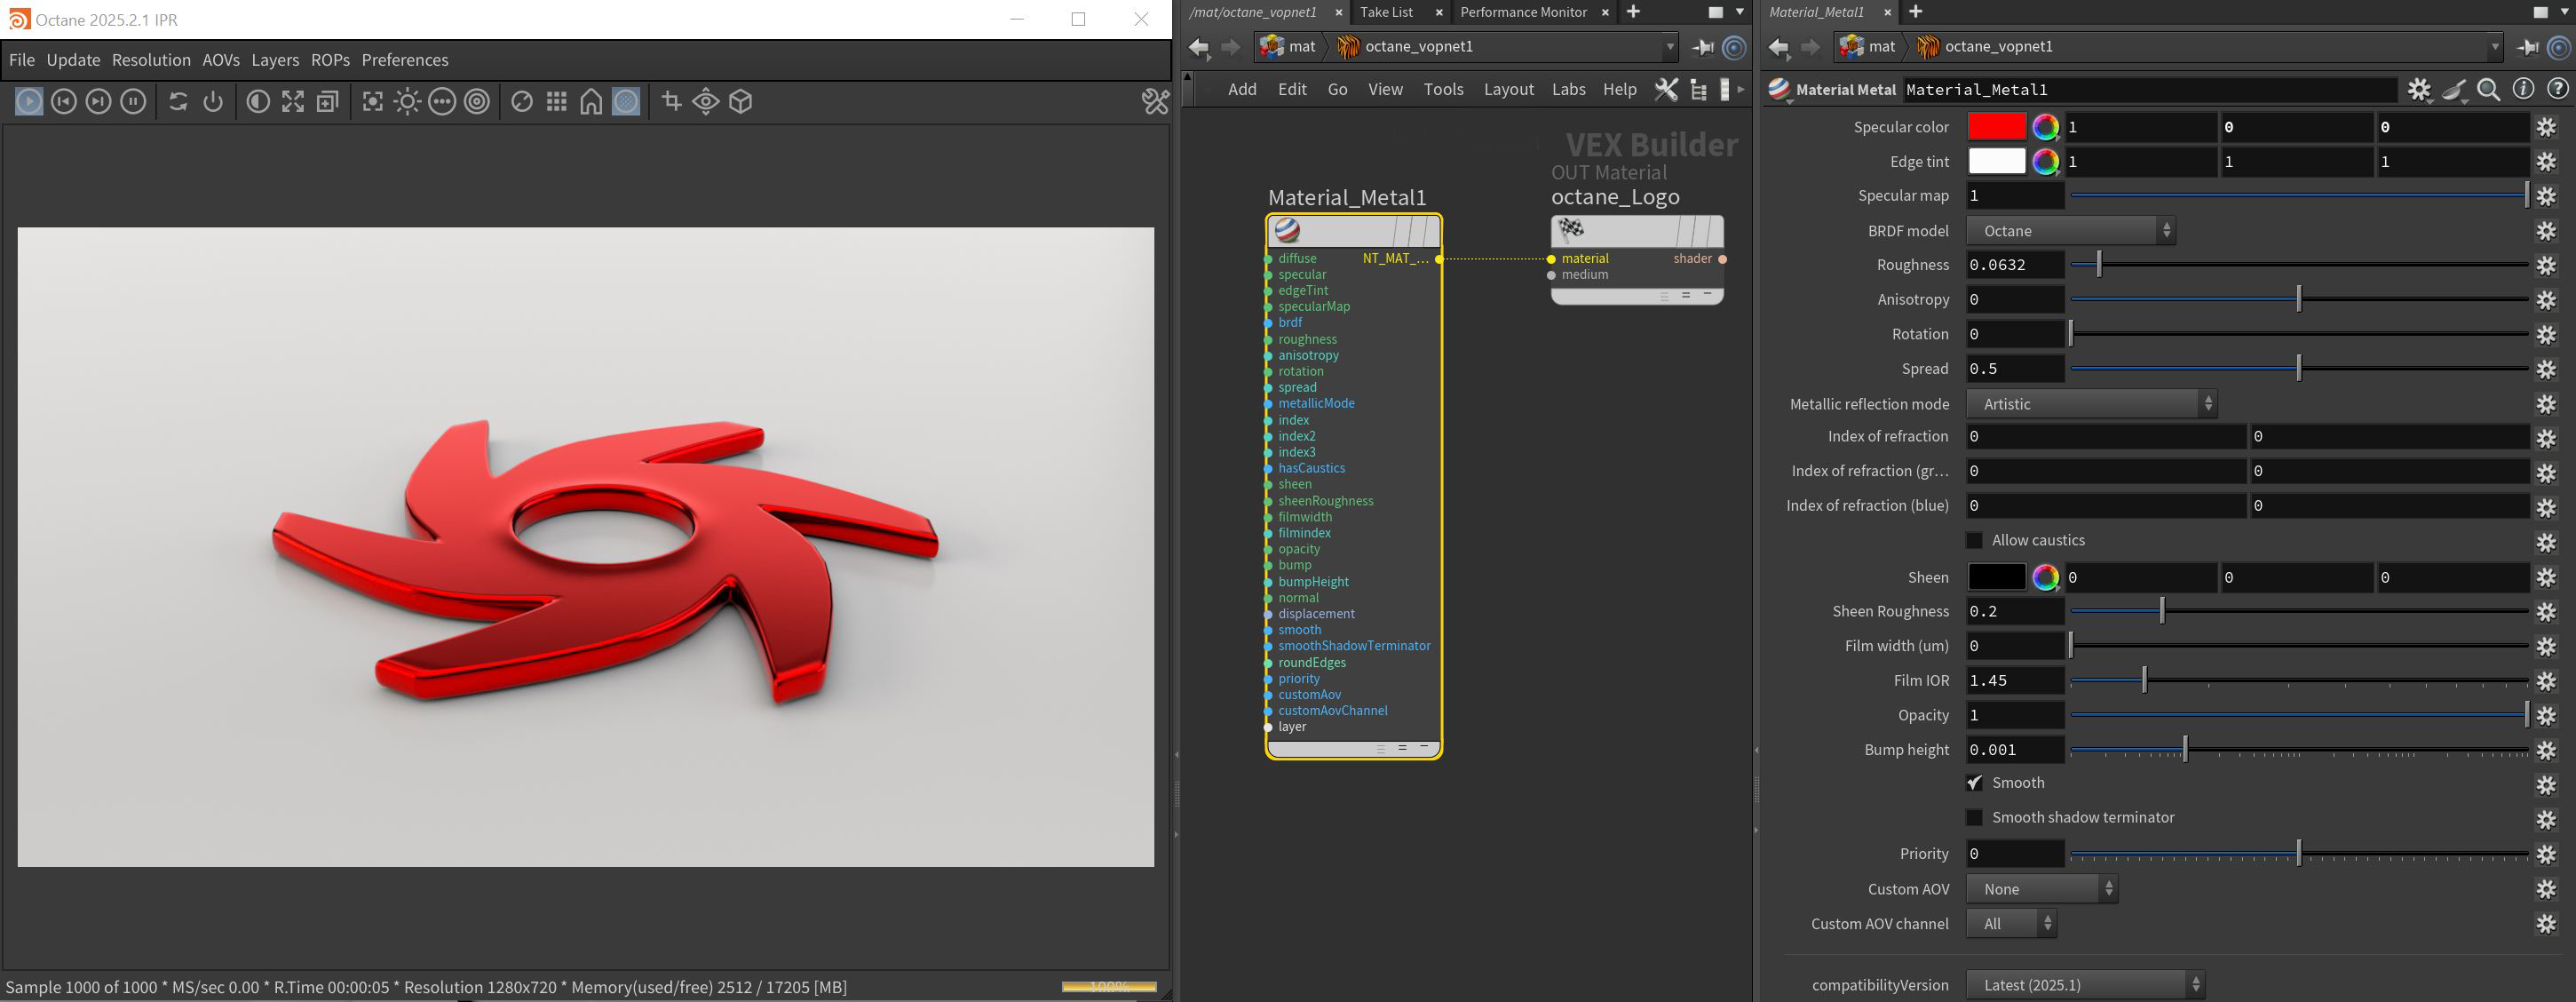Uncheck the Smooth checkbox
The height and width of the screenshot is (1002, 2576).
1974,783
